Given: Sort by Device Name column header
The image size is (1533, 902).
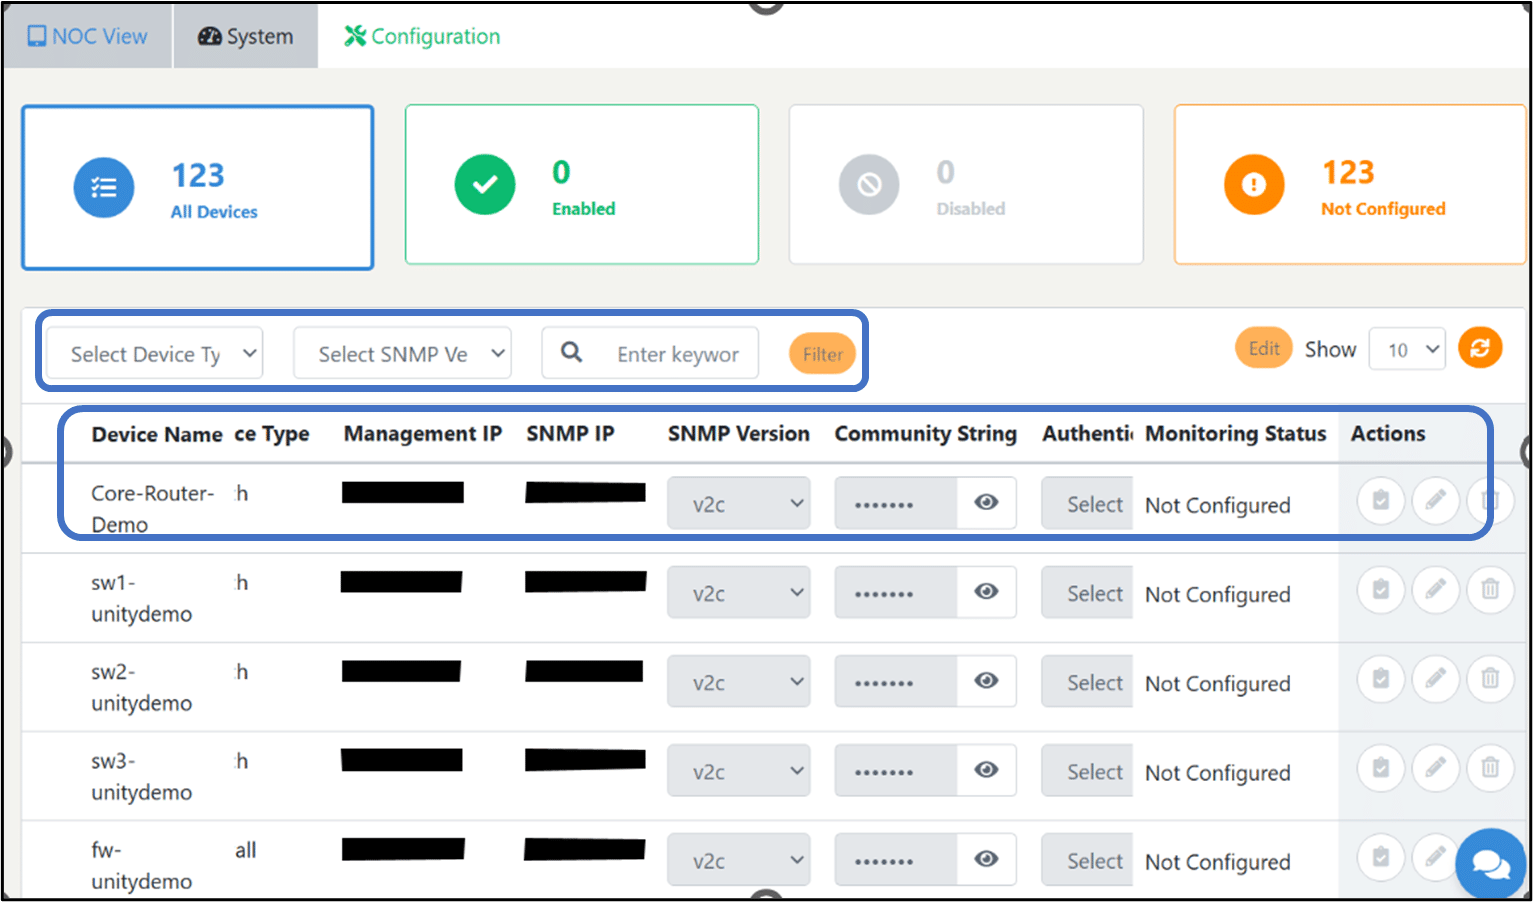Looking at the screenshot, I should (157, 434).
